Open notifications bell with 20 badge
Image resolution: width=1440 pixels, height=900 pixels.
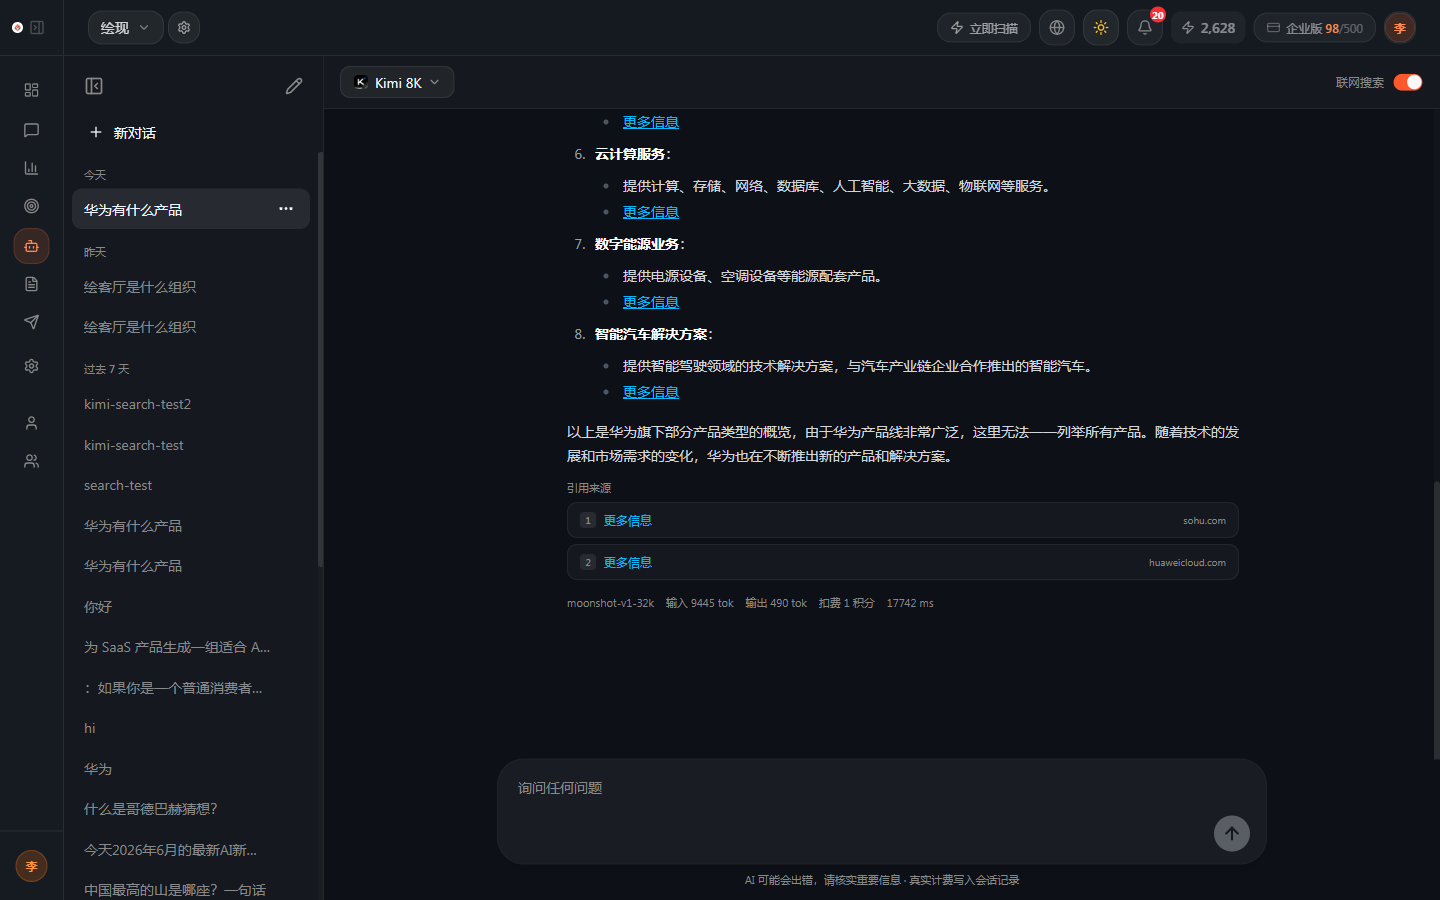(1145, 28)
